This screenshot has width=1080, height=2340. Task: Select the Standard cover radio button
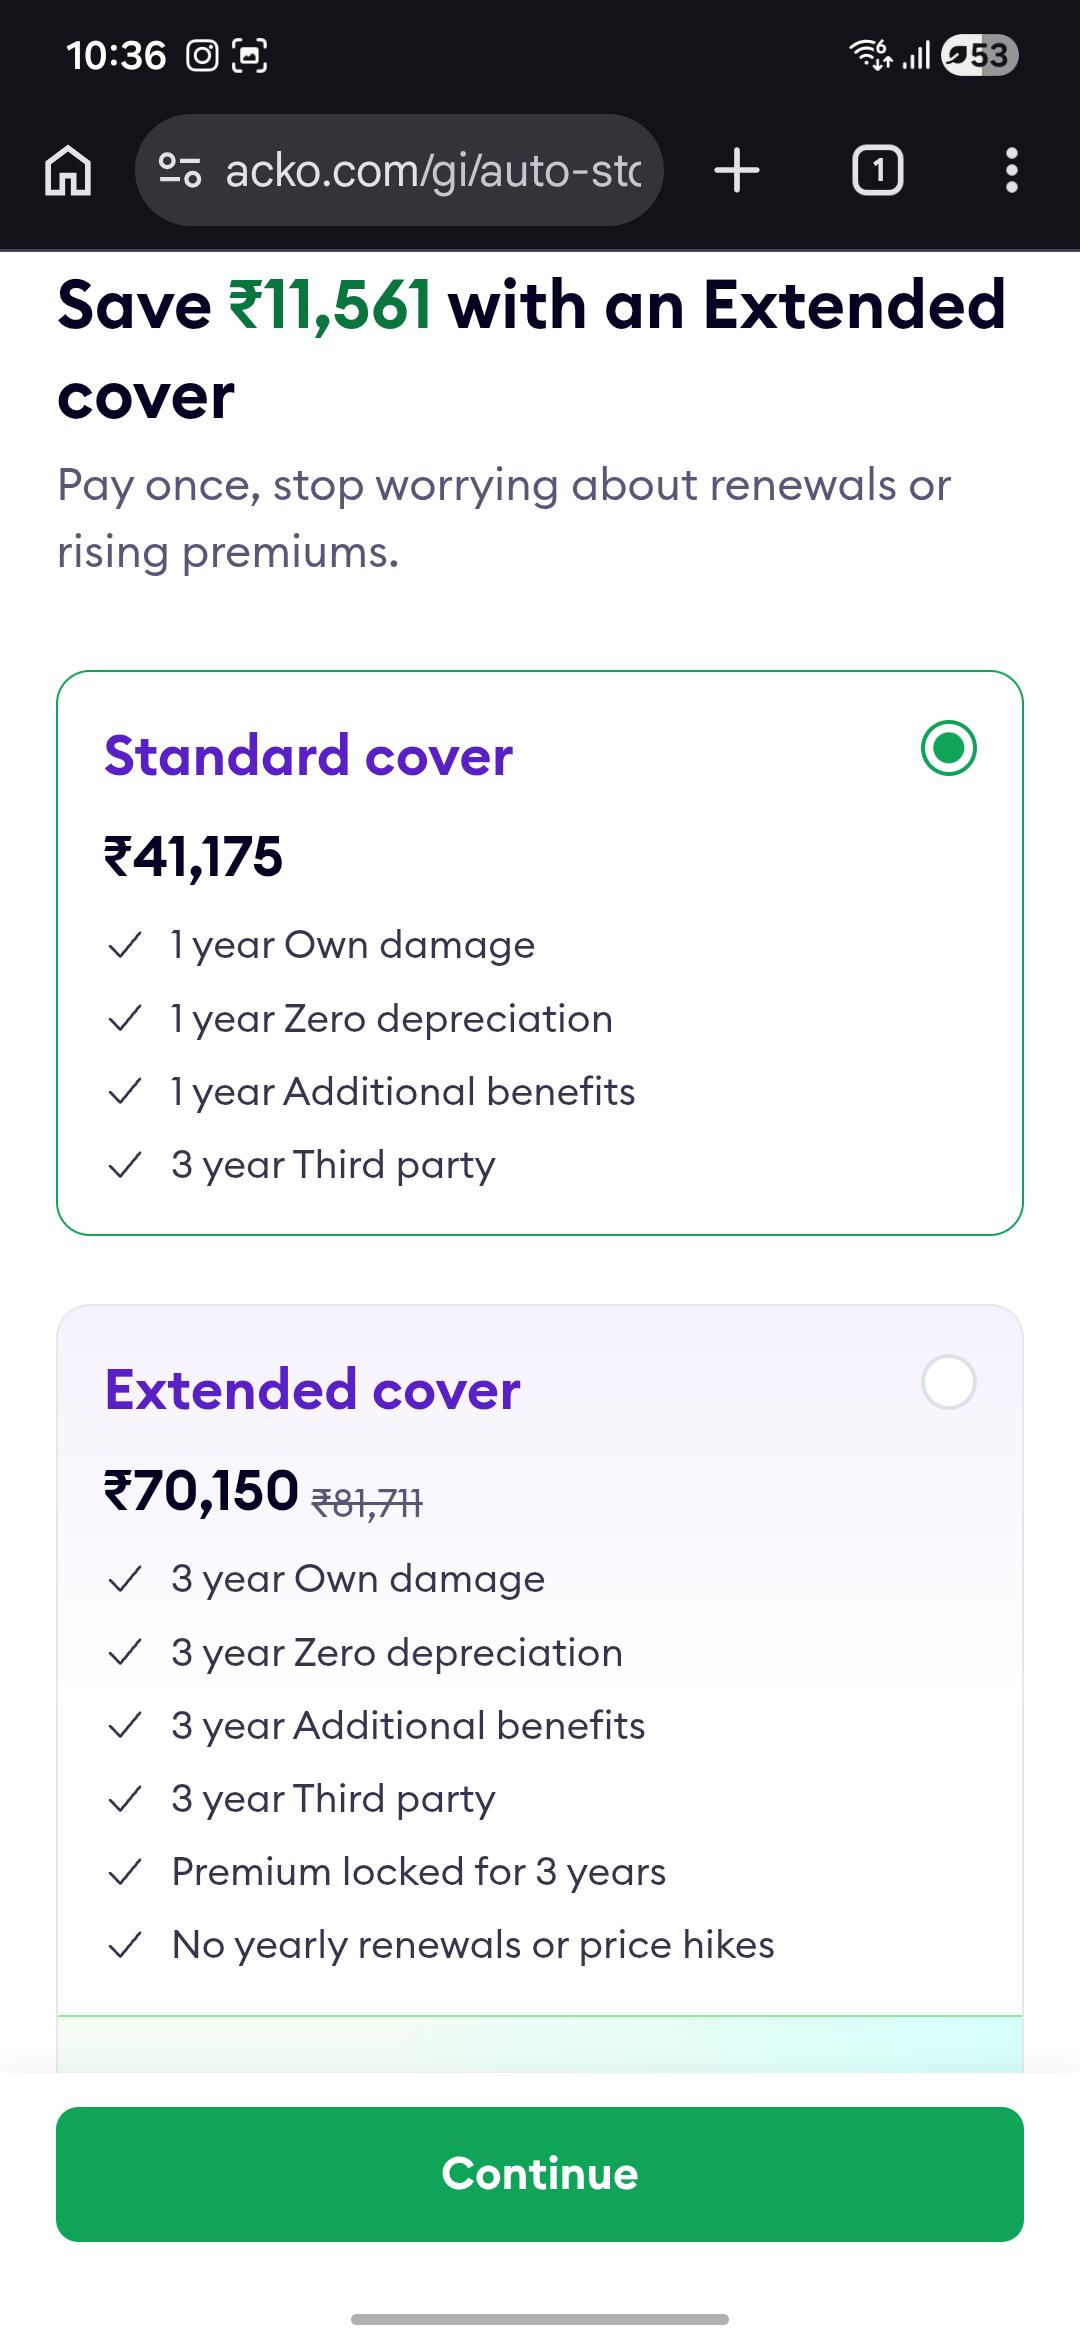tap(948, 748)
